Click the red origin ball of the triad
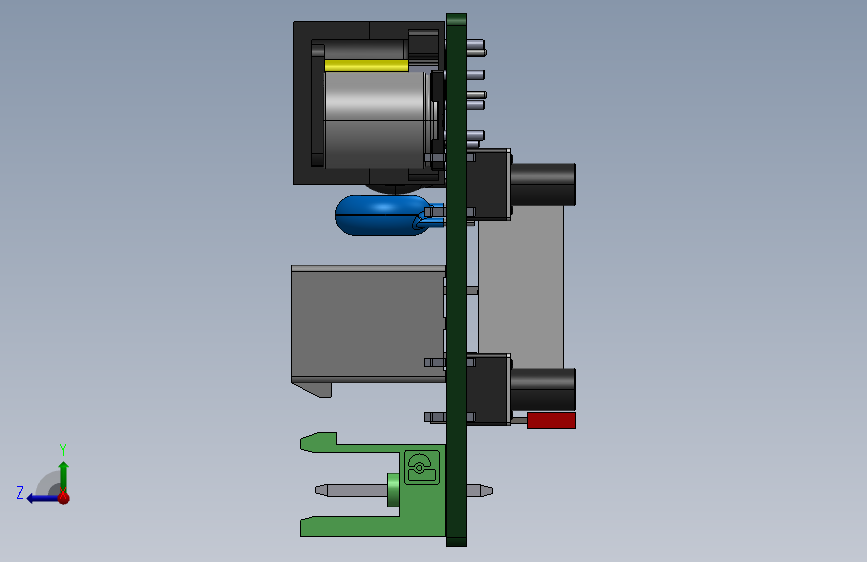This screenshot has height=562, width=867. pos(64,498)
